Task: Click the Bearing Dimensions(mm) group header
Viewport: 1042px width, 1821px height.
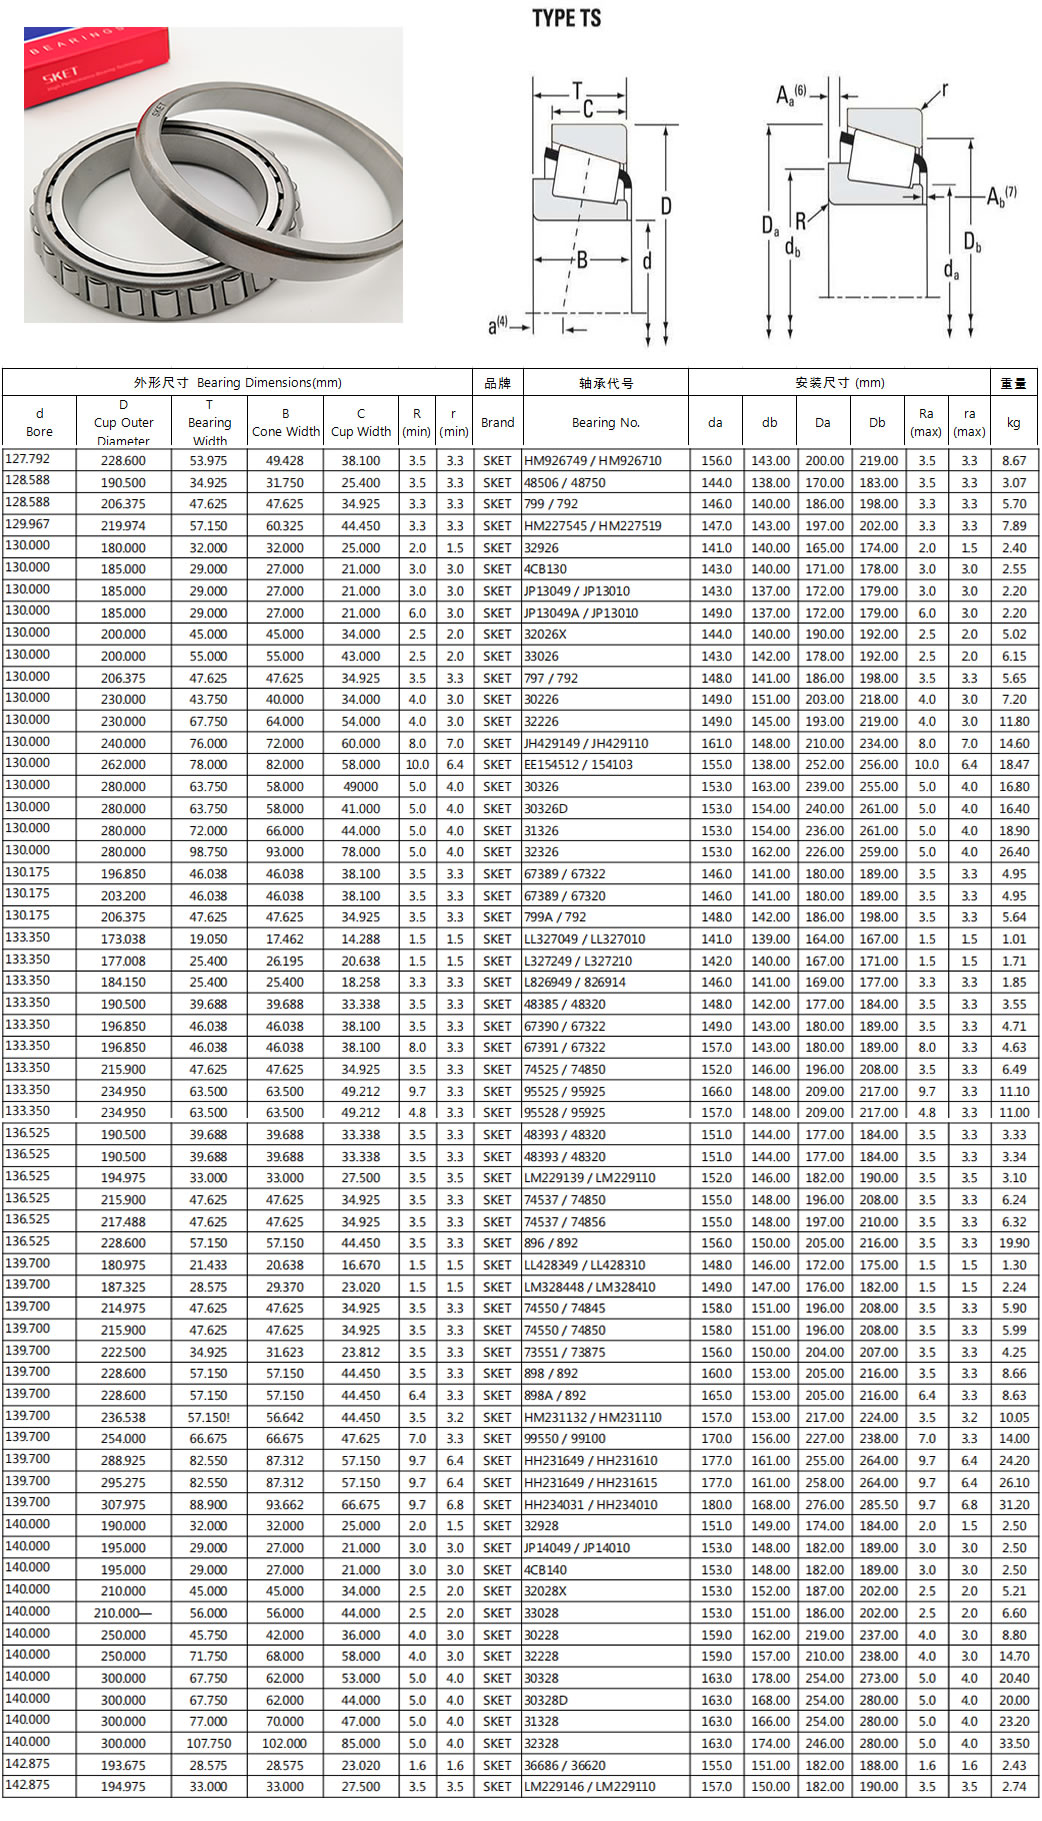Action: tap(237, 382)
